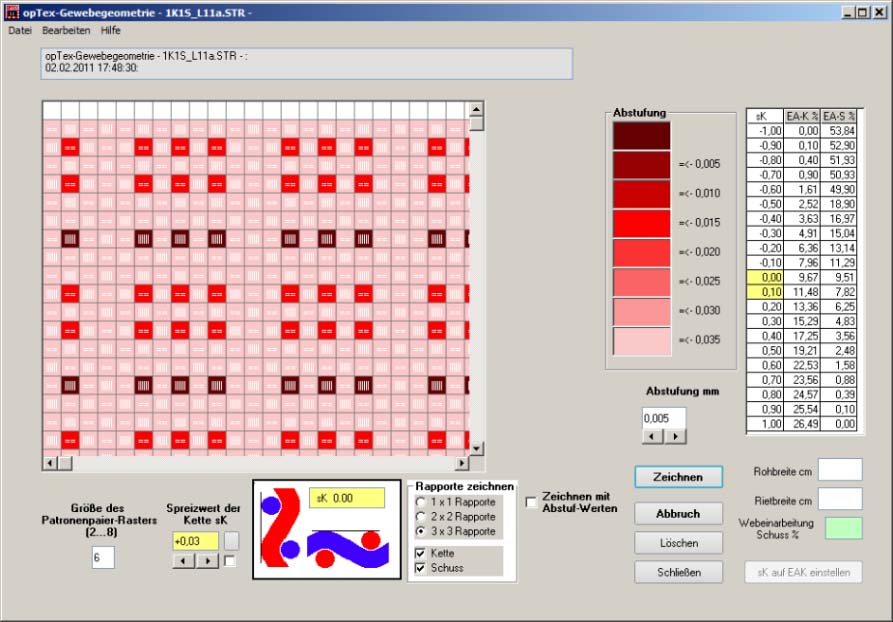
Task: Increase Spreizwert sK with right arrow
Action: [x=207, y=561]
